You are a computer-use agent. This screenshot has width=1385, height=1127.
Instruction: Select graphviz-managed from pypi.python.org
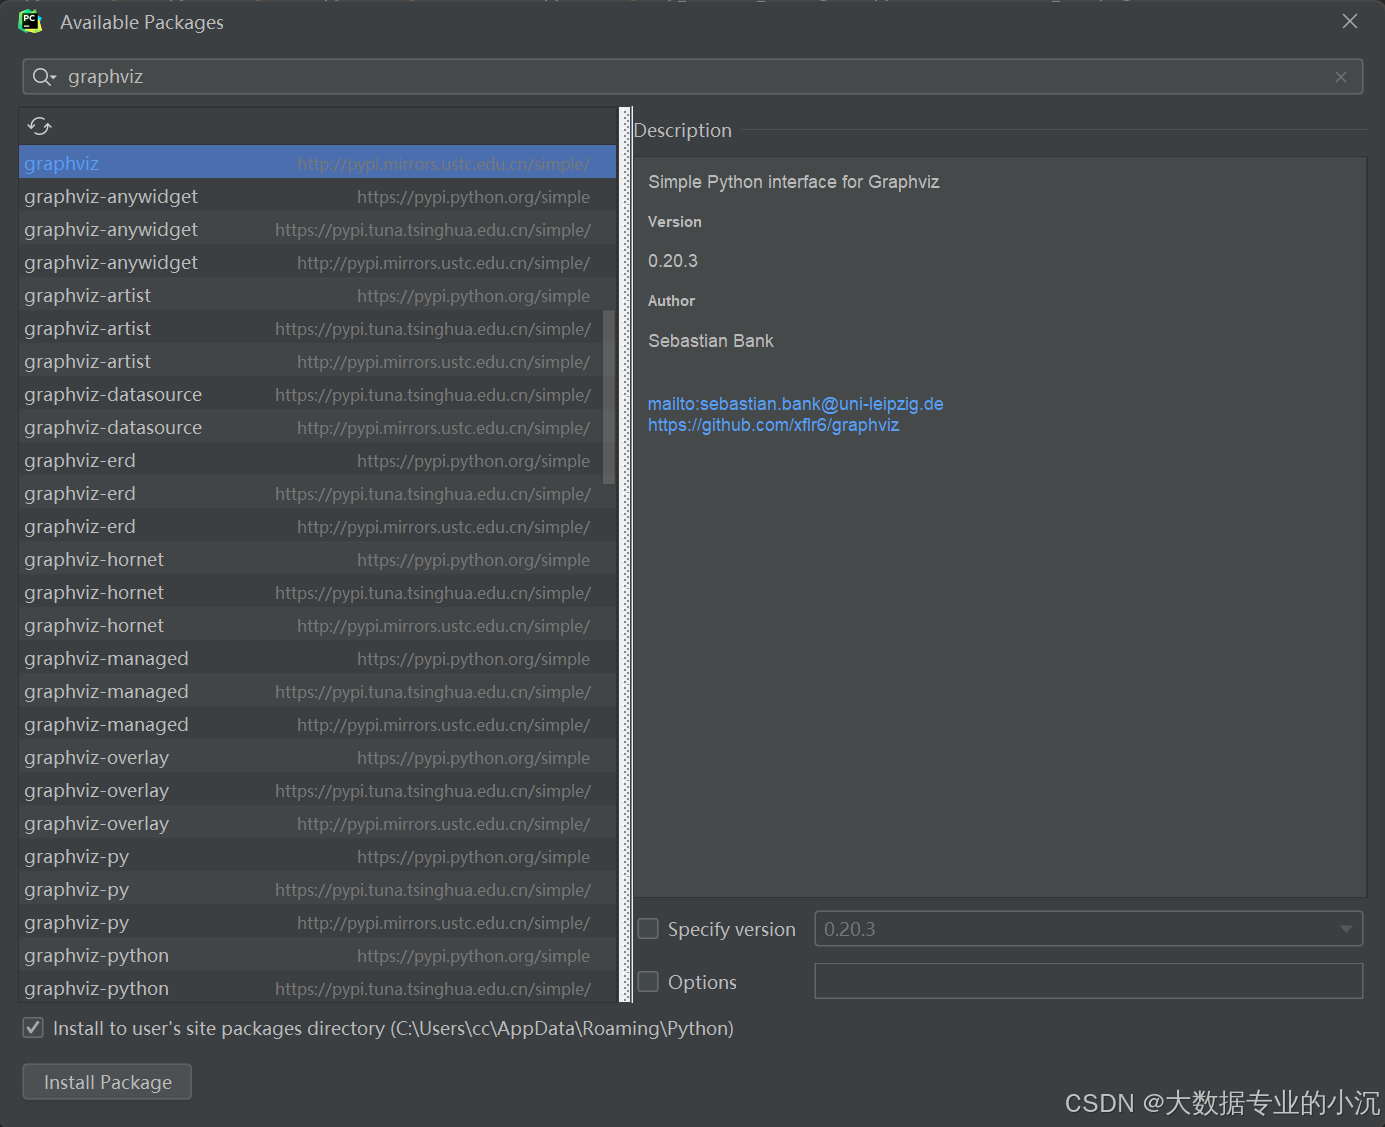(317, 658)
